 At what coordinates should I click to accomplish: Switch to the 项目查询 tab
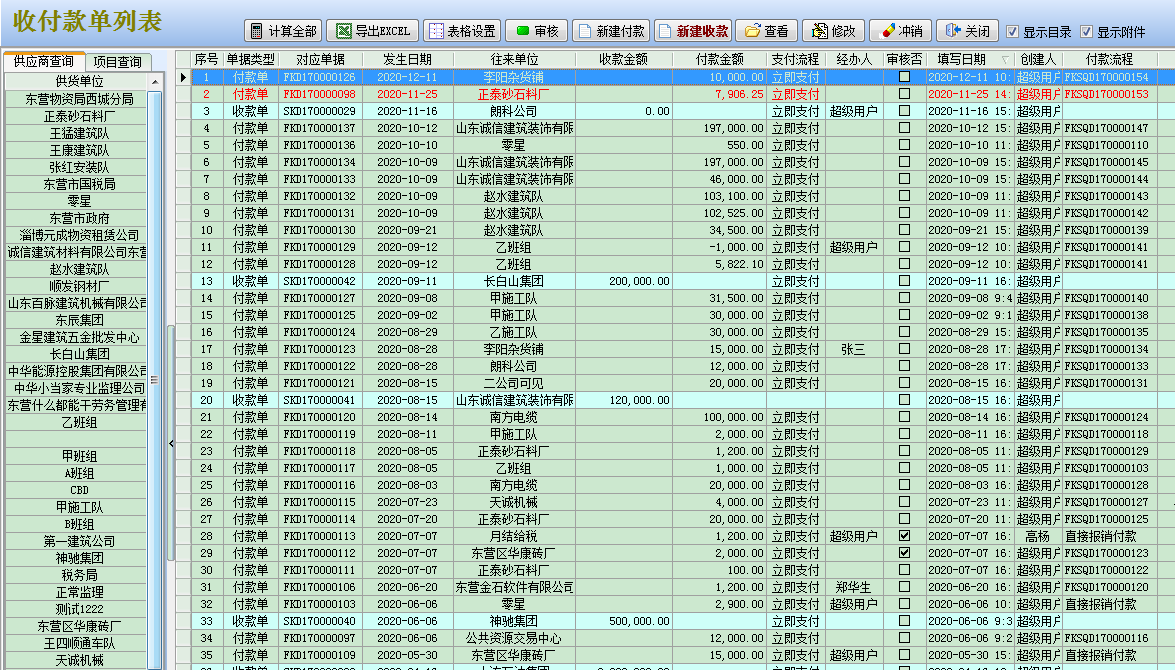coord(118,61)
